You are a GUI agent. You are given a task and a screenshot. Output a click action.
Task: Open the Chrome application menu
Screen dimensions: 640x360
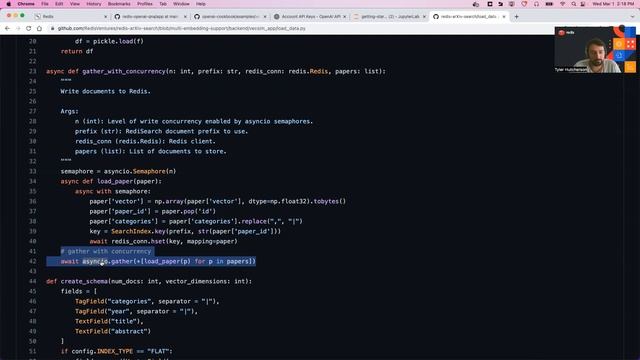(x=26, y=4)
